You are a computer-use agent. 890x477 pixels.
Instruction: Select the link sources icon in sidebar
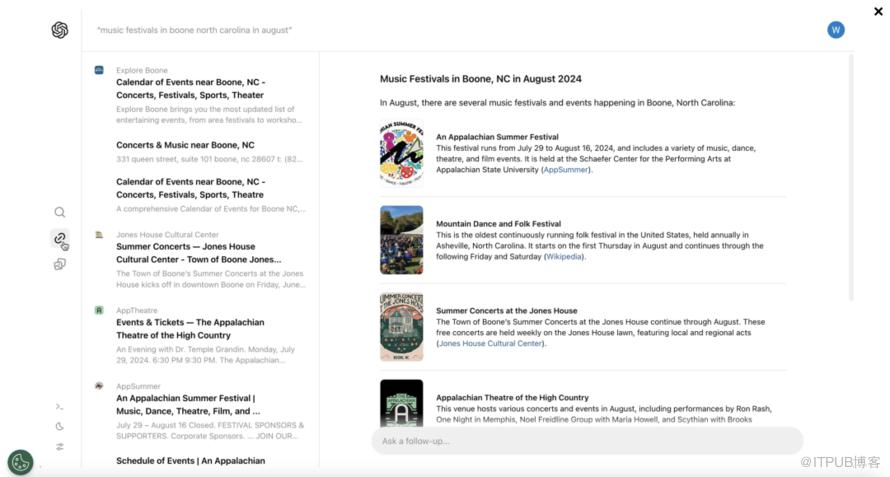[x=60, y=238]
